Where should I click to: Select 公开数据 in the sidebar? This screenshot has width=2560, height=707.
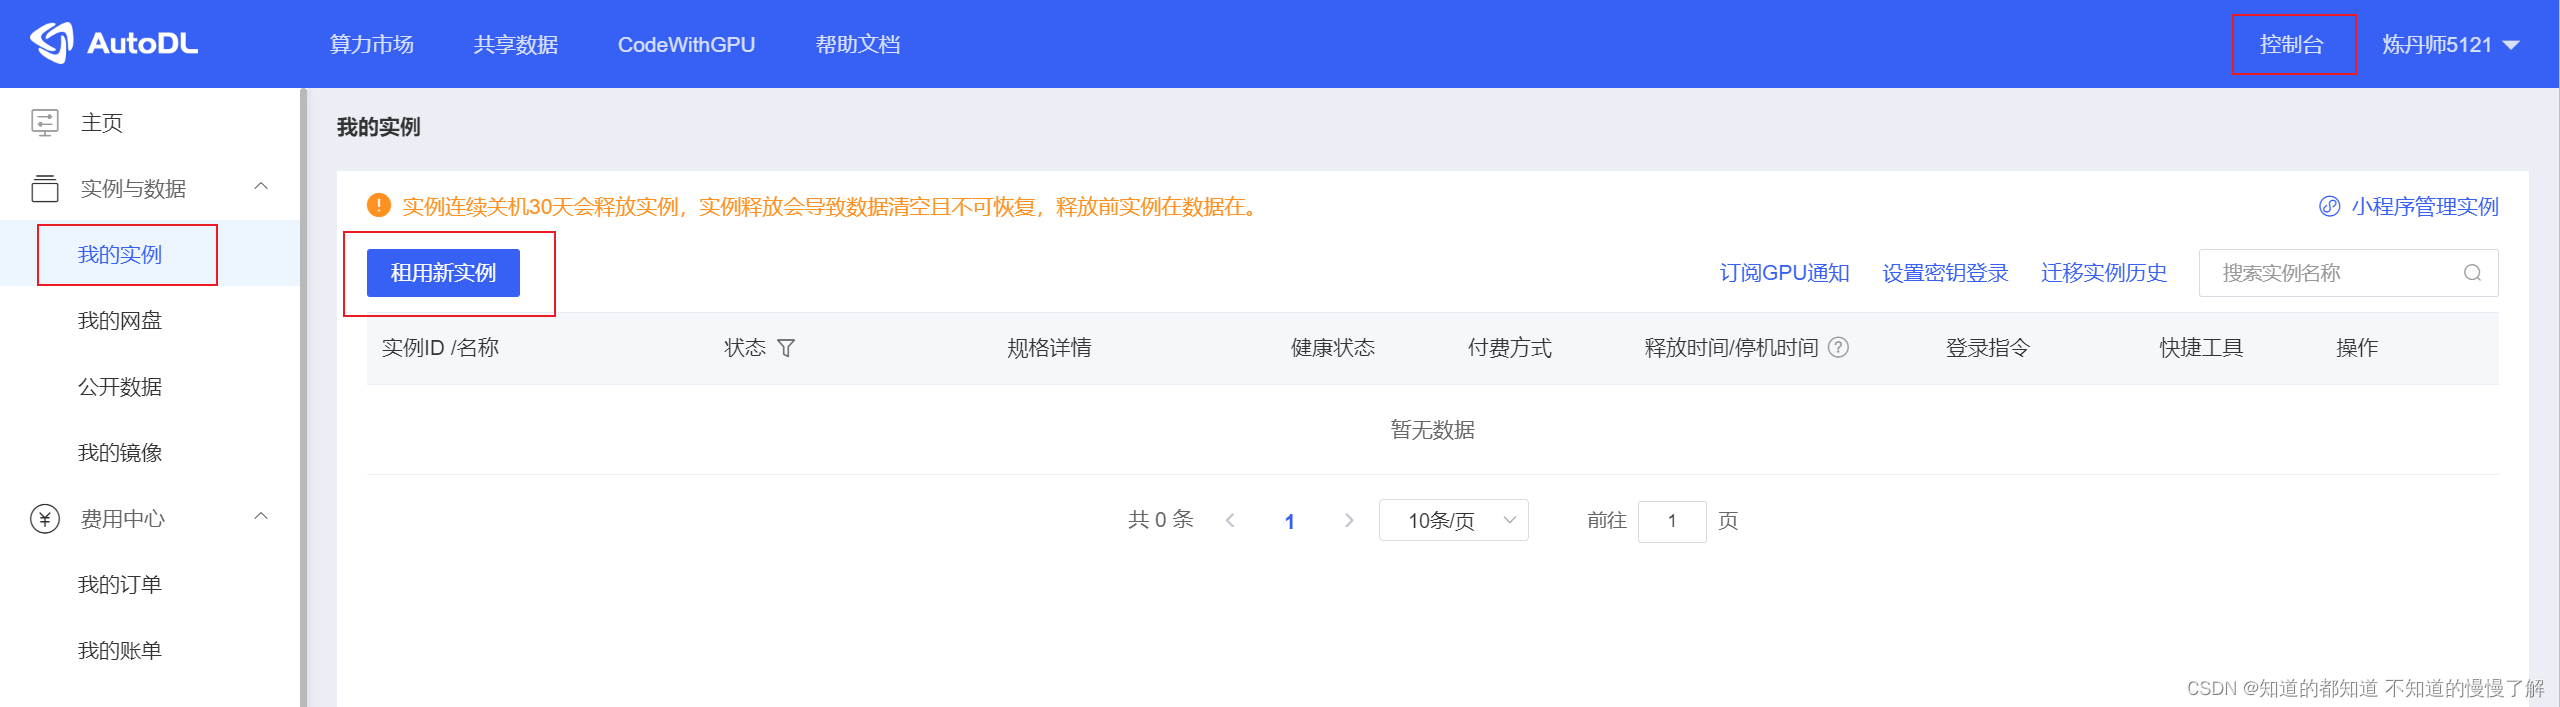tap(120, 387)
